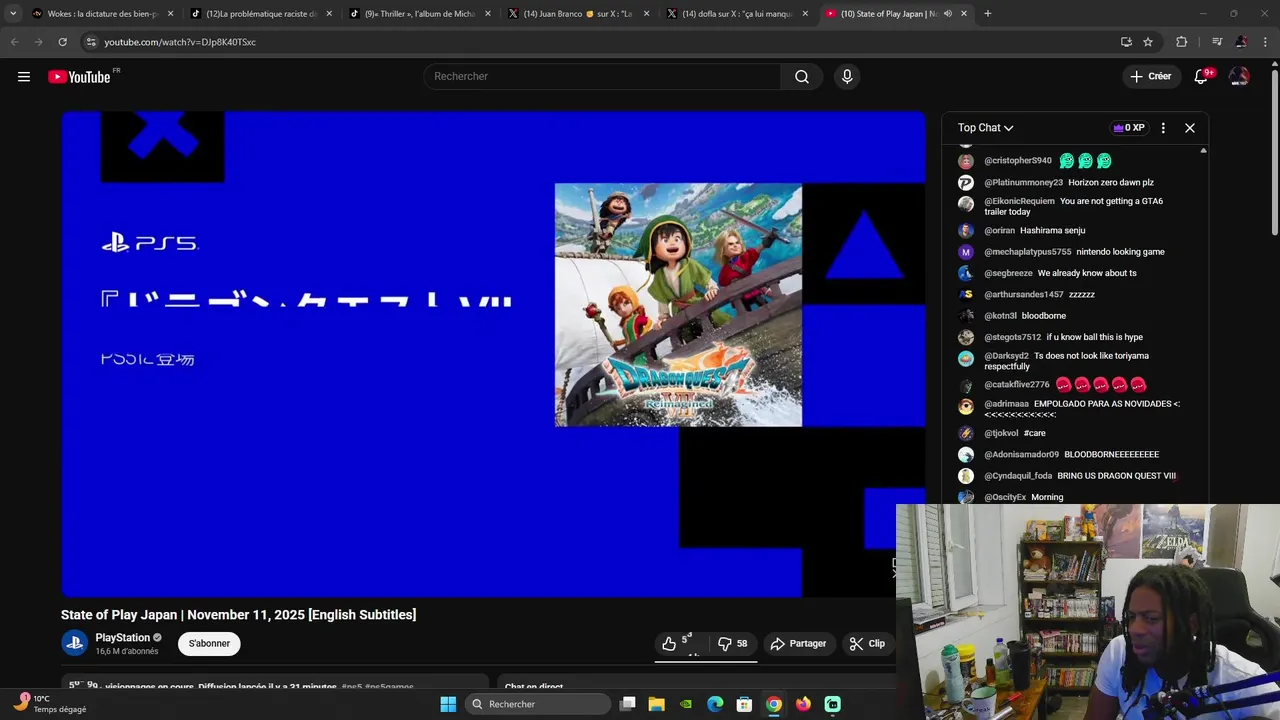Click the video title text
1280x720 pixels.
pos(238,615)
